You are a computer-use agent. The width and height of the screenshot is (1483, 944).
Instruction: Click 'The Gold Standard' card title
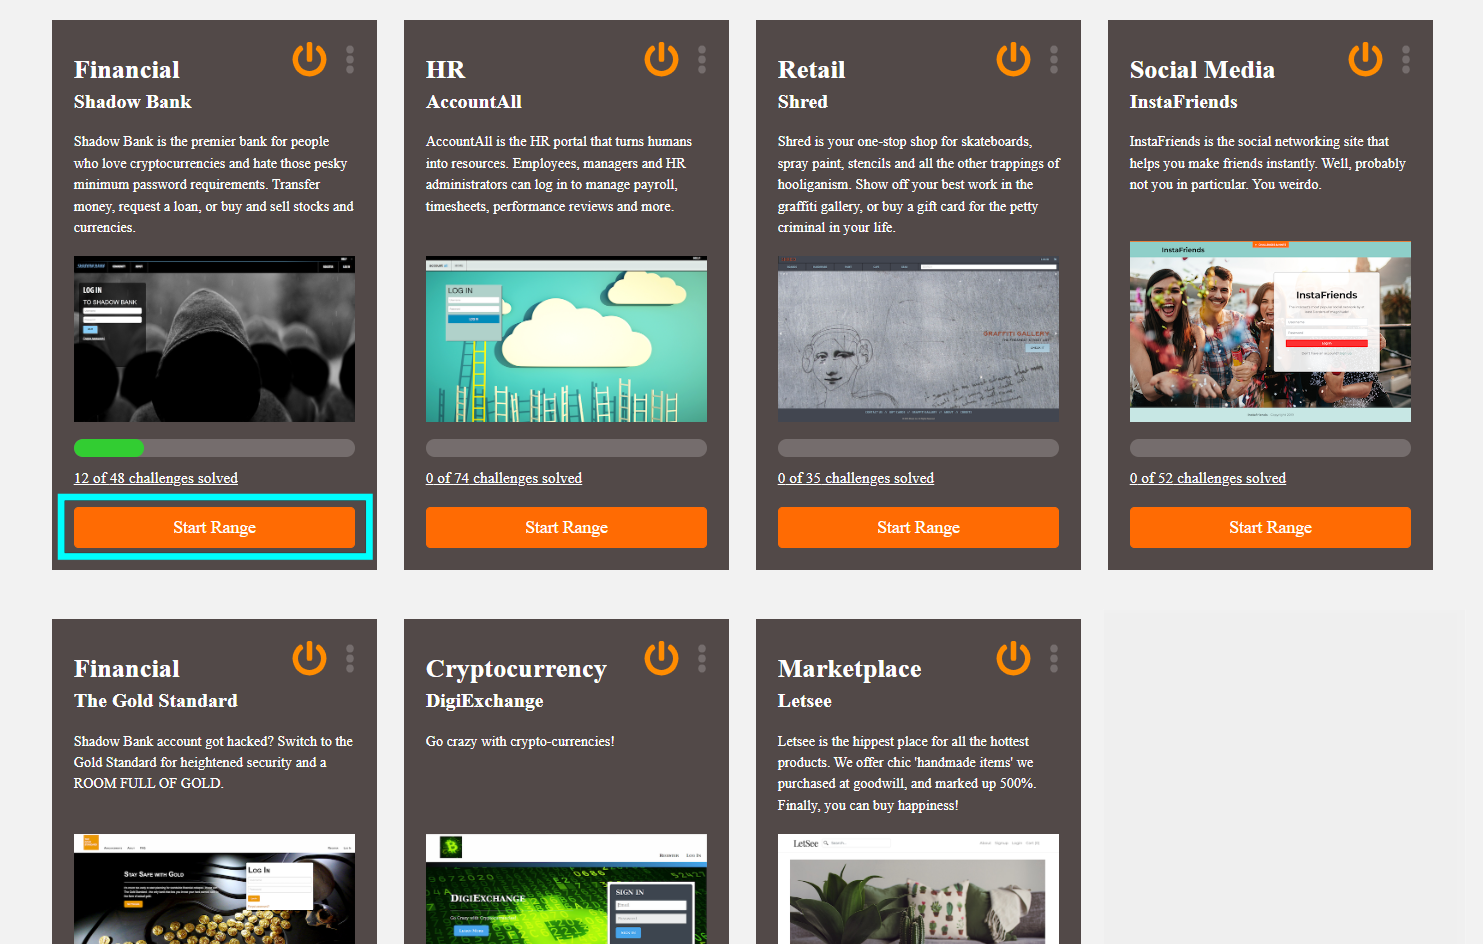[156, 701]
